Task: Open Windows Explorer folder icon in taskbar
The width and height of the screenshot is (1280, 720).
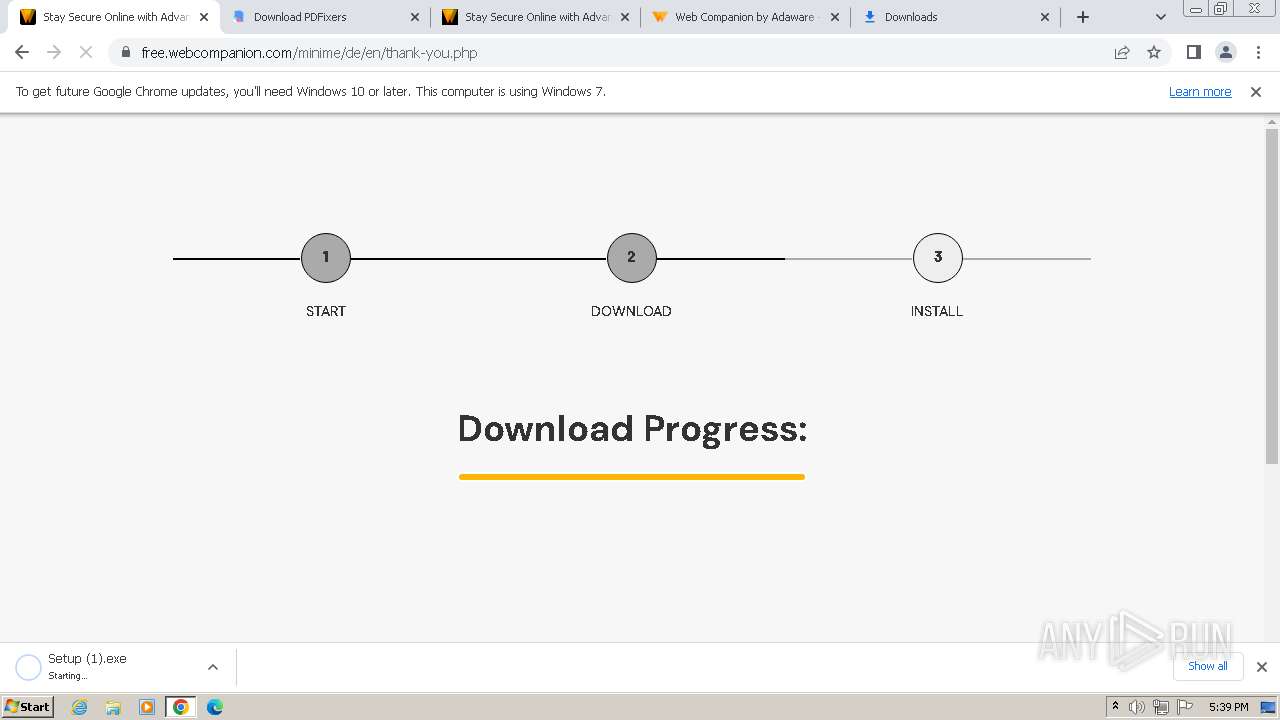Action: coord(113,707)
